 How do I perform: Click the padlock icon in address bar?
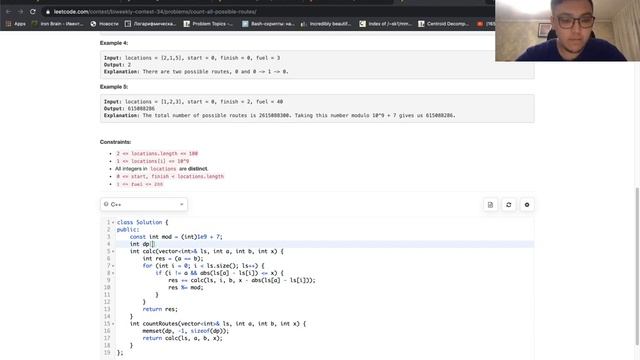tap(48, 12)
